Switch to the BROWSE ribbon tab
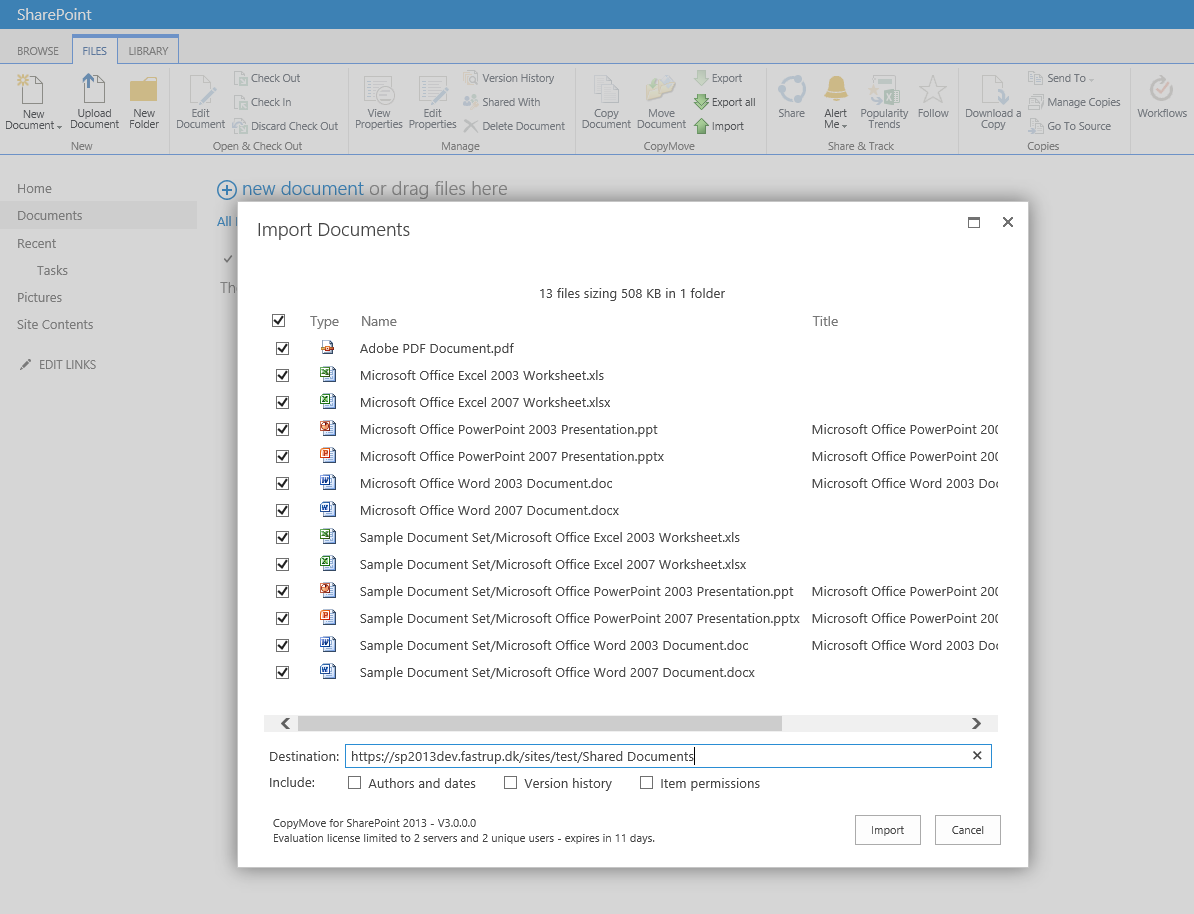 [38, 51]
